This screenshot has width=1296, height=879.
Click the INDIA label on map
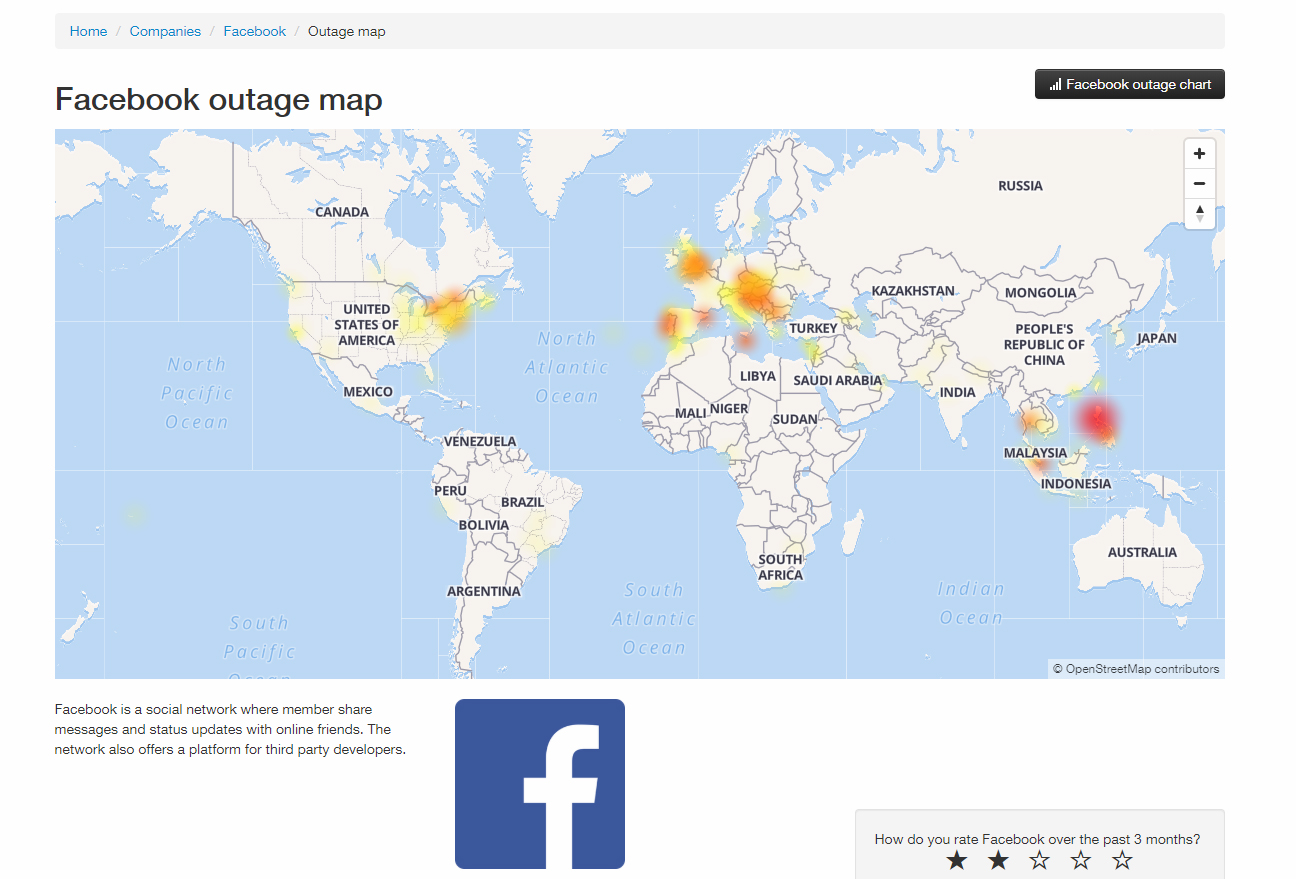[x=957, y=392]
